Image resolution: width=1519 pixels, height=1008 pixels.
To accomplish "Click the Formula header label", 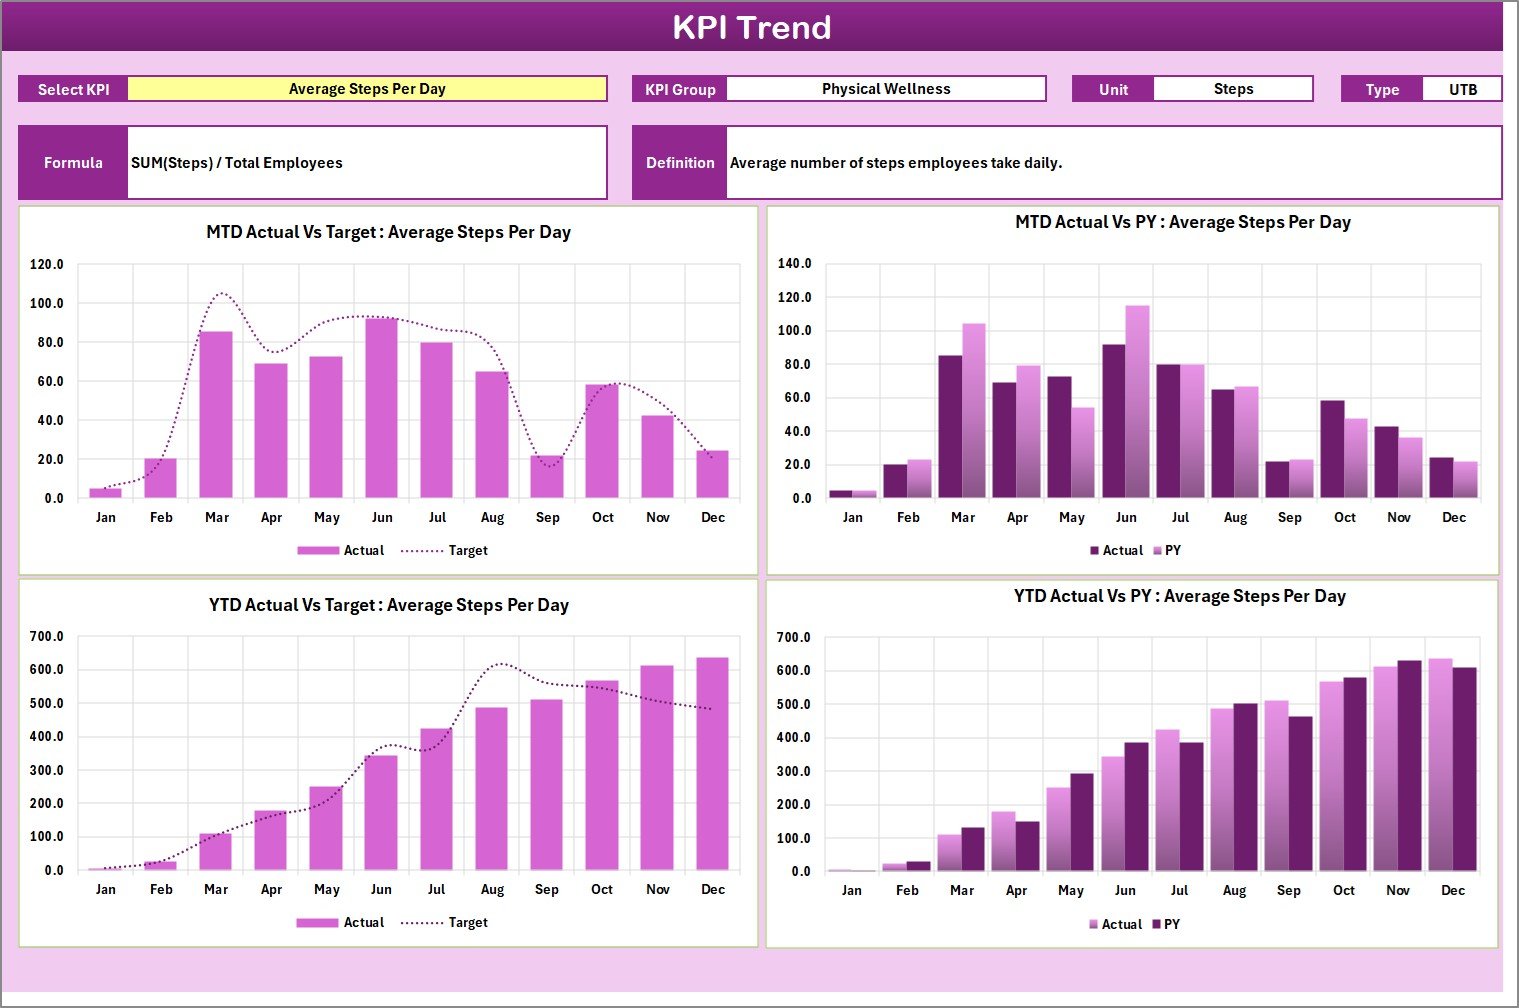I will coord(72,162).
